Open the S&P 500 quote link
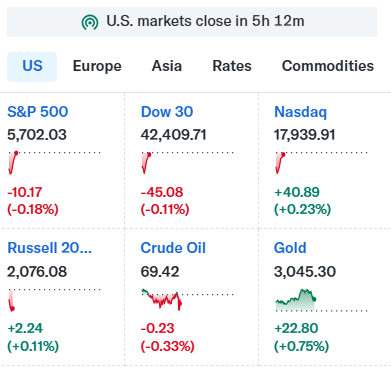Viewport: 391px width, 368px height. [38, 112]
